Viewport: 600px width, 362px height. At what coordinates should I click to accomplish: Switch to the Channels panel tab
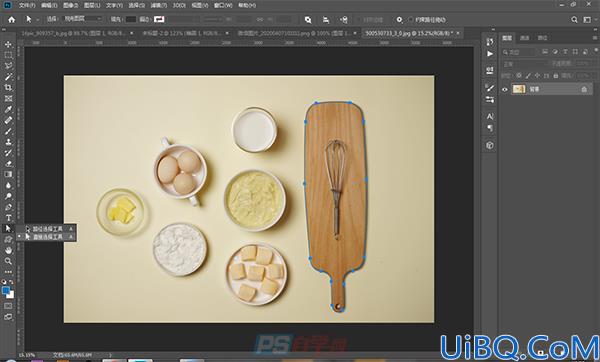tap(525, 38)
